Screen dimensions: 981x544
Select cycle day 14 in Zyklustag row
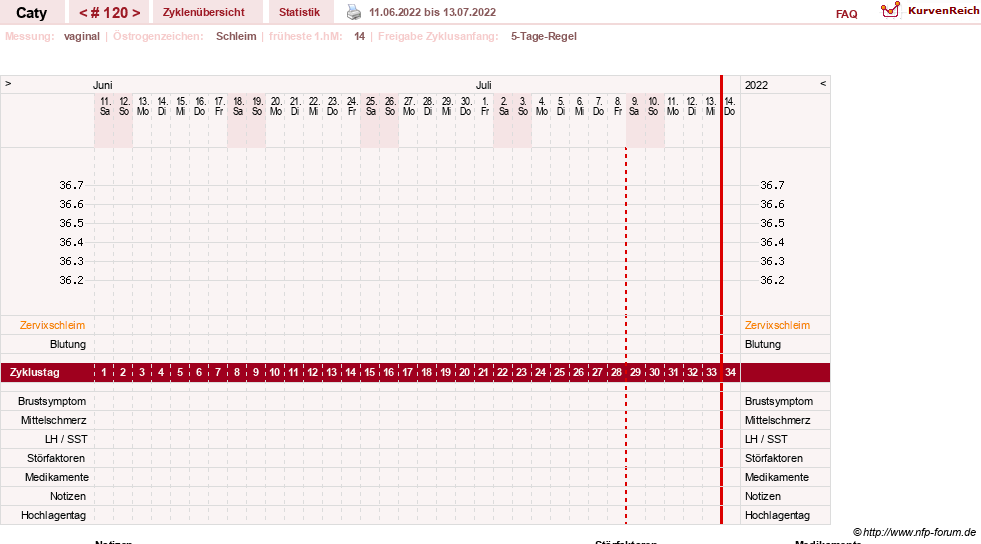coord(350,372)
